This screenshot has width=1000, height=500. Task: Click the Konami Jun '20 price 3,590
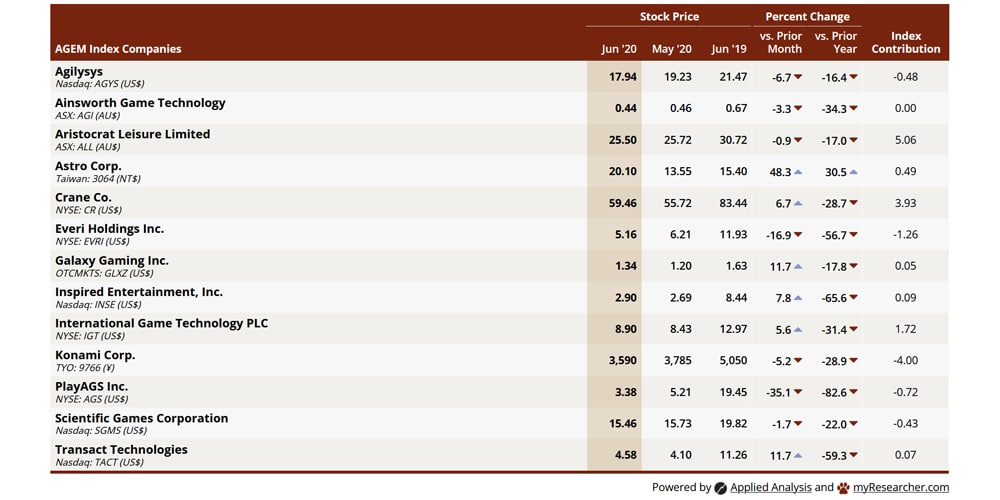[622, 361]
